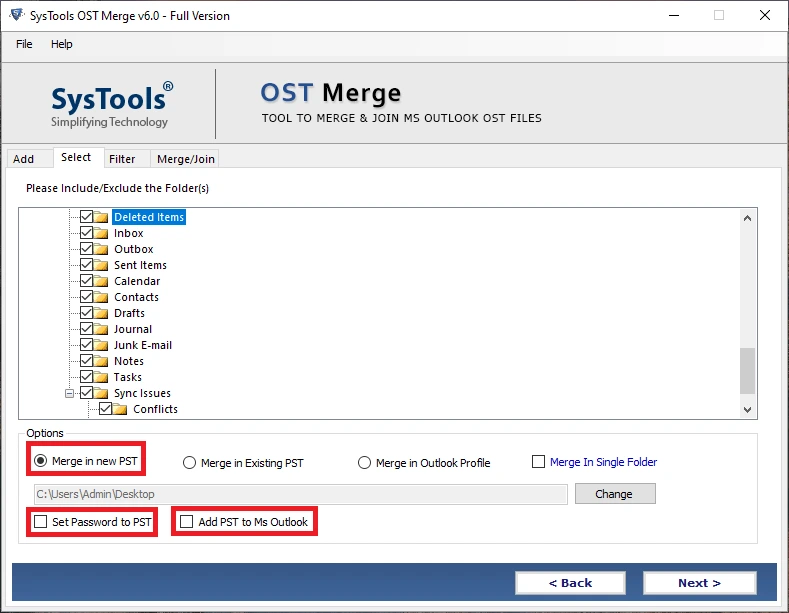This screenshot has height=613, width=789.
Task: Enable Set Password to PST
Action: (40, 521)
